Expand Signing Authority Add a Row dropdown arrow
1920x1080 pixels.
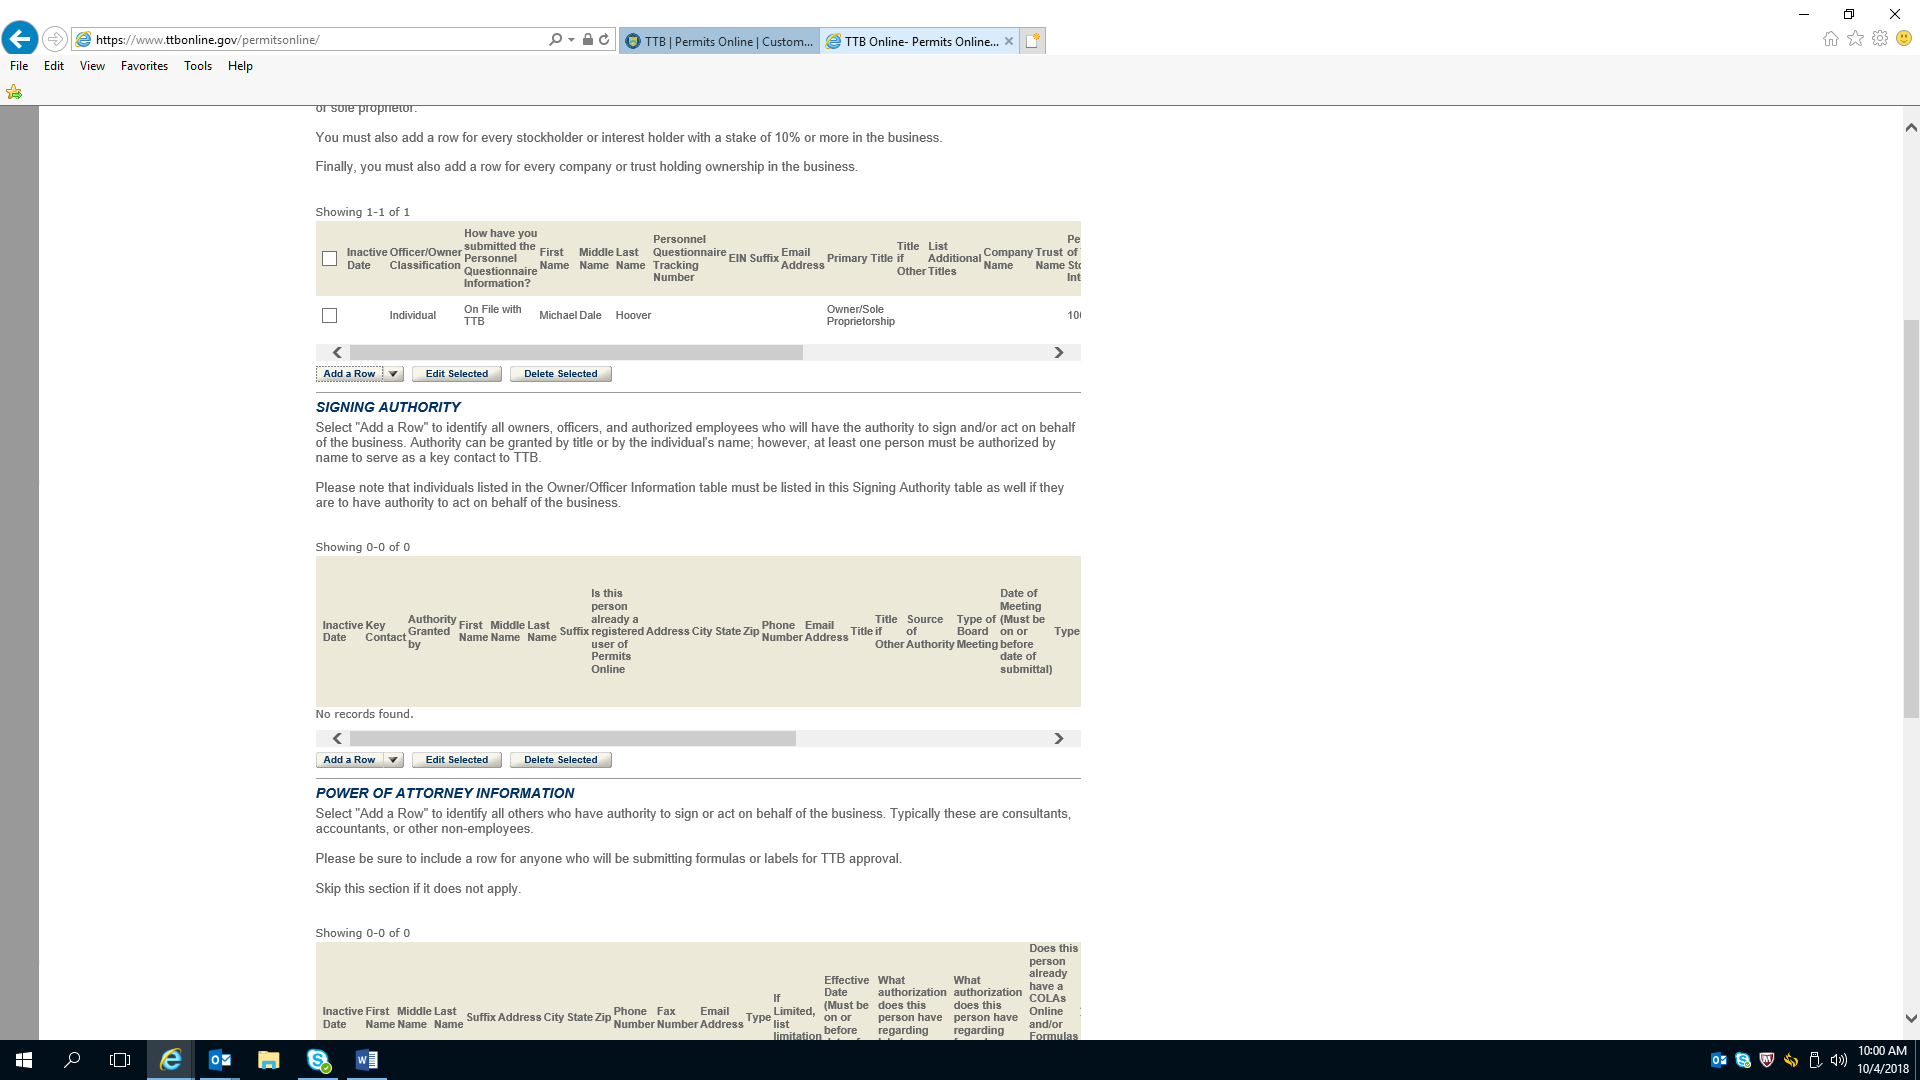click(393, 760)
